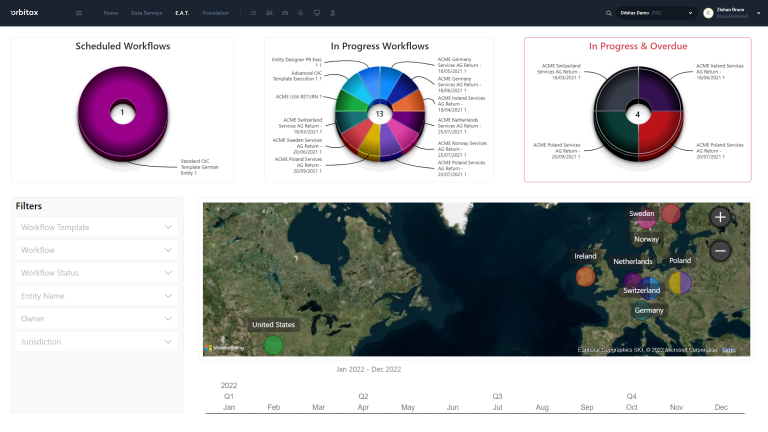Go to the Home menu item
Screen dimensions: 768x432
click(110, 13)
